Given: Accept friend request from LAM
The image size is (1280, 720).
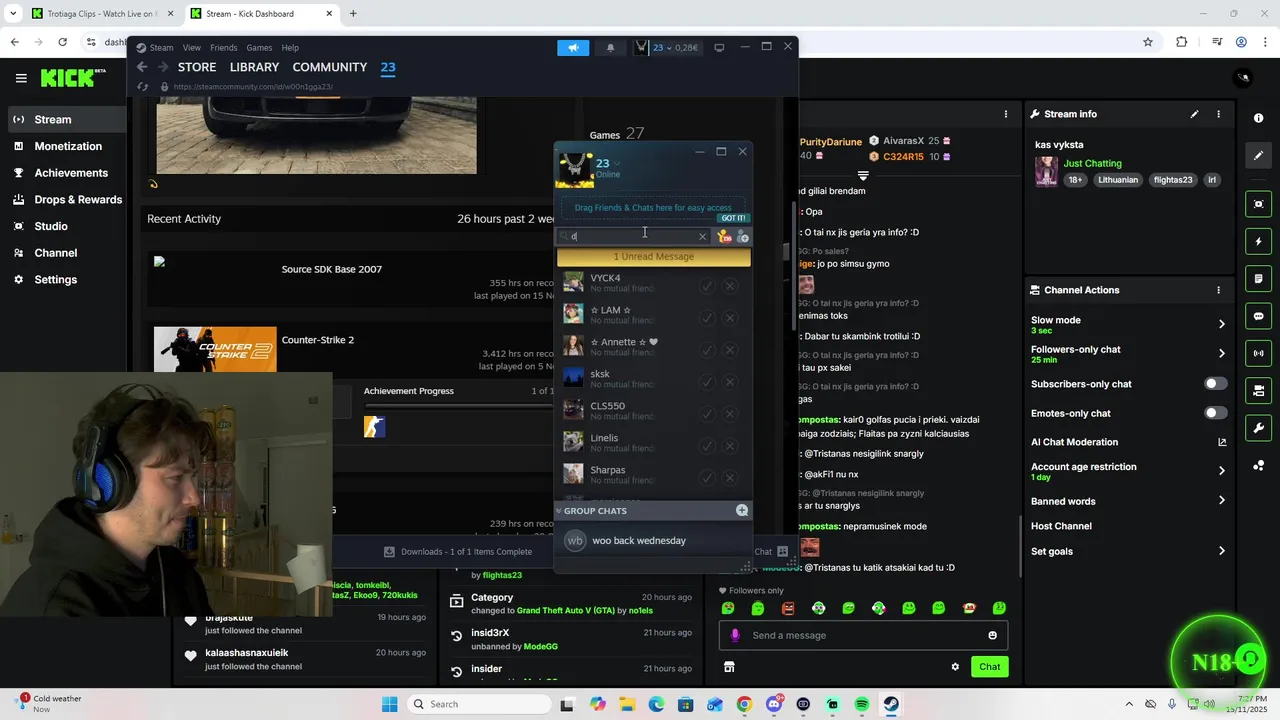Looking at the screenshot, I should (707, 318).
